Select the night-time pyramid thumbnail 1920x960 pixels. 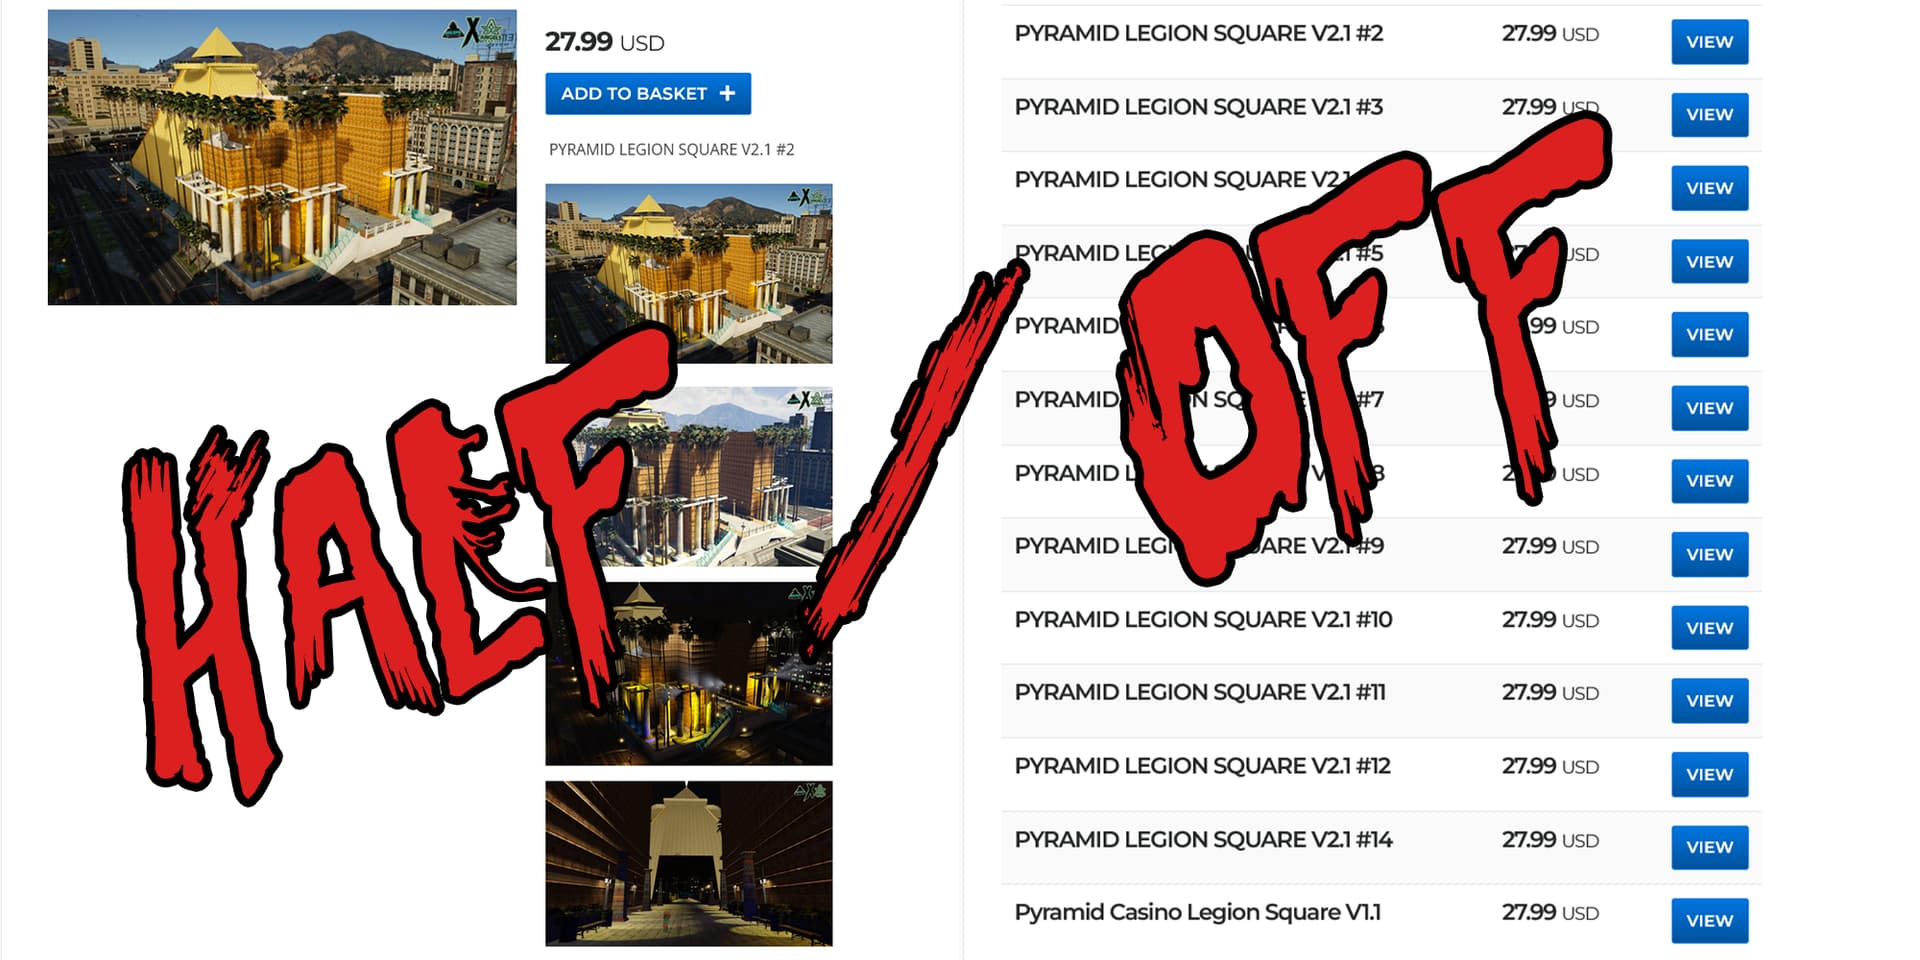688,674
